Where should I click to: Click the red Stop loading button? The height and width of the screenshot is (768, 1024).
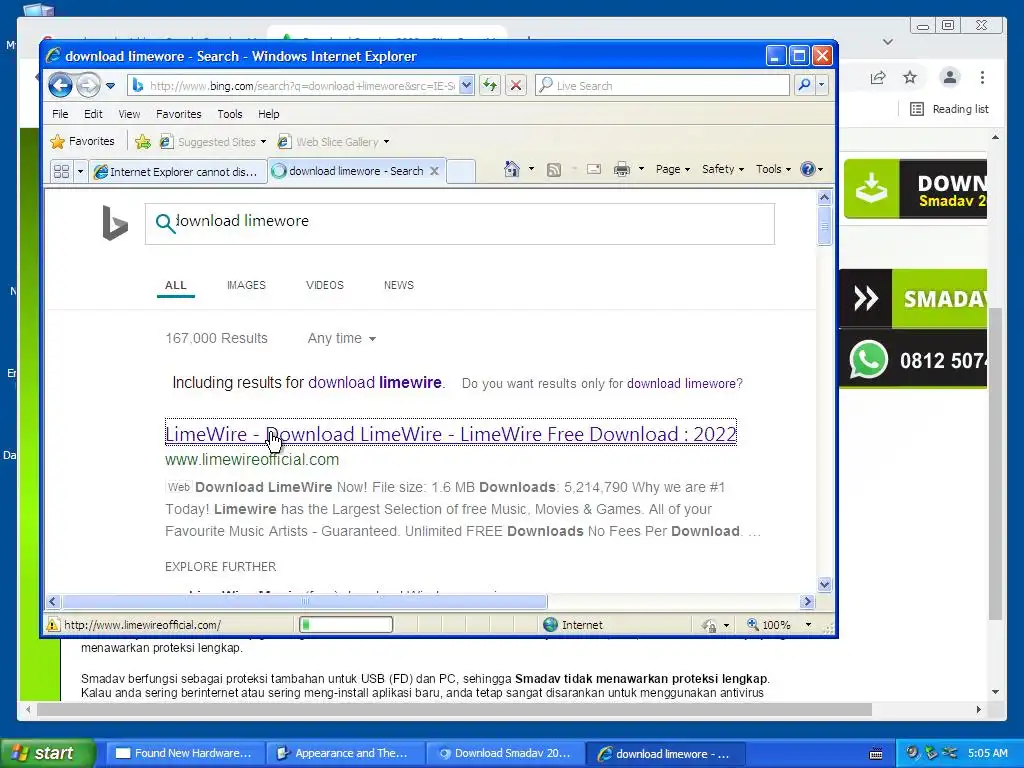[x=516, y=85]
